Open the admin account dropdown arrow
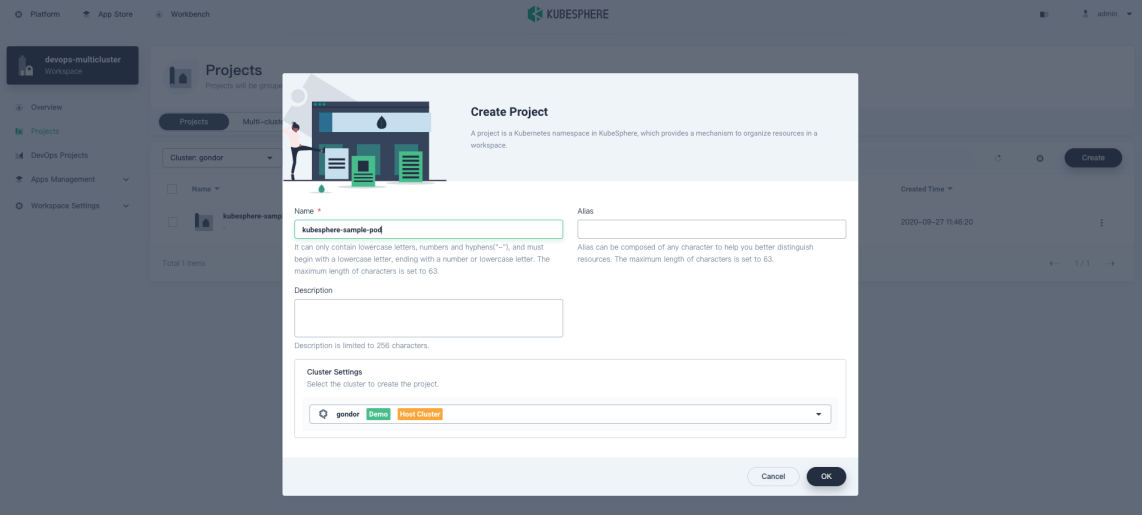 [1129, 14]
